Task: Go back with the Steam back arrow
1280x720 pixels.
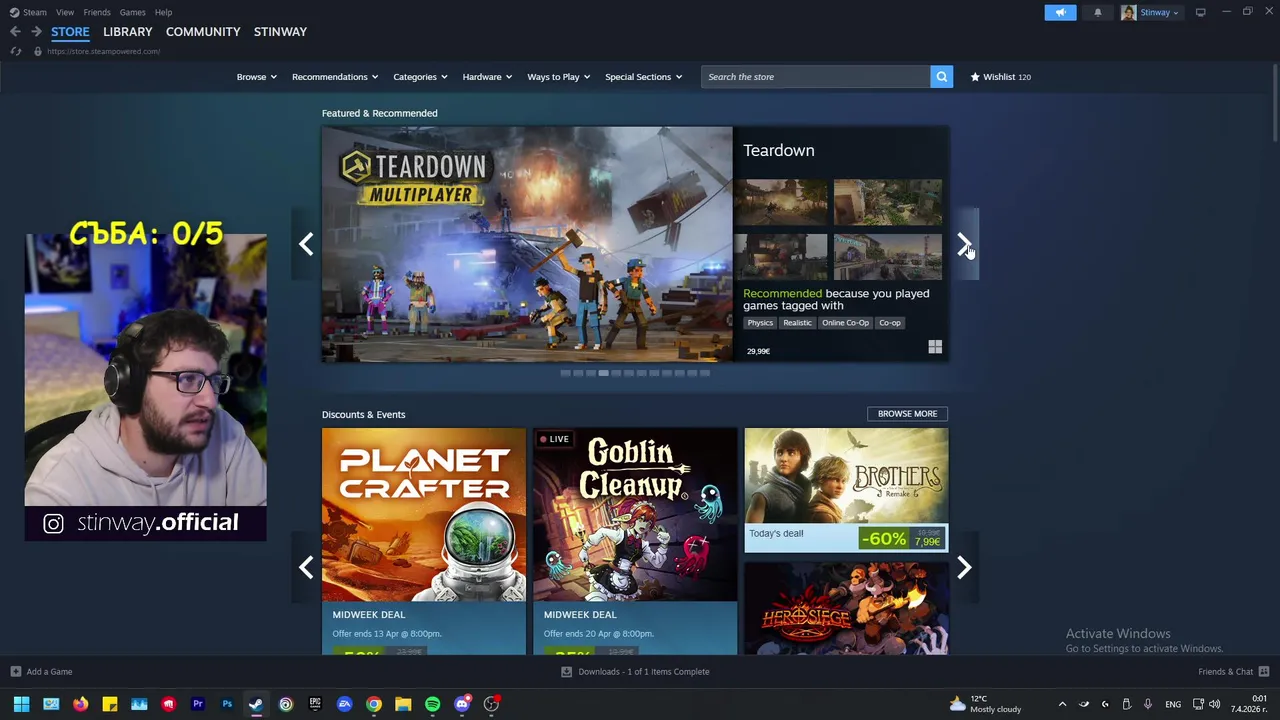Action: coord(15,32)
